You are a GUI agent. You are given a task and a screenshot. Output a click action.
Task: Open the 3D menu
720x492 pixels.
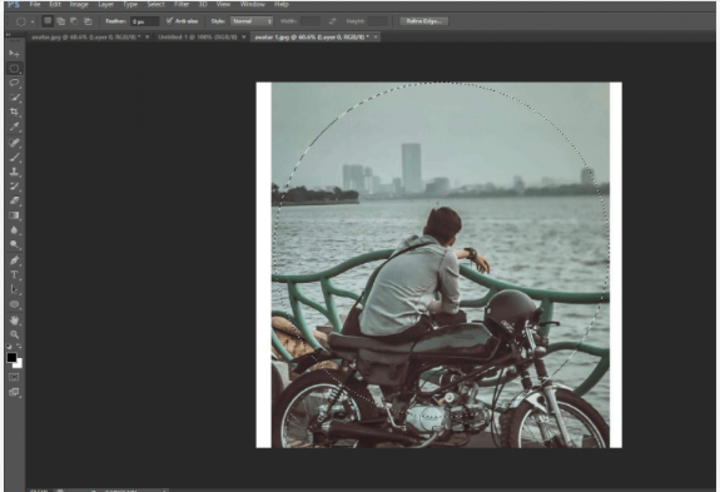point(202,5)
